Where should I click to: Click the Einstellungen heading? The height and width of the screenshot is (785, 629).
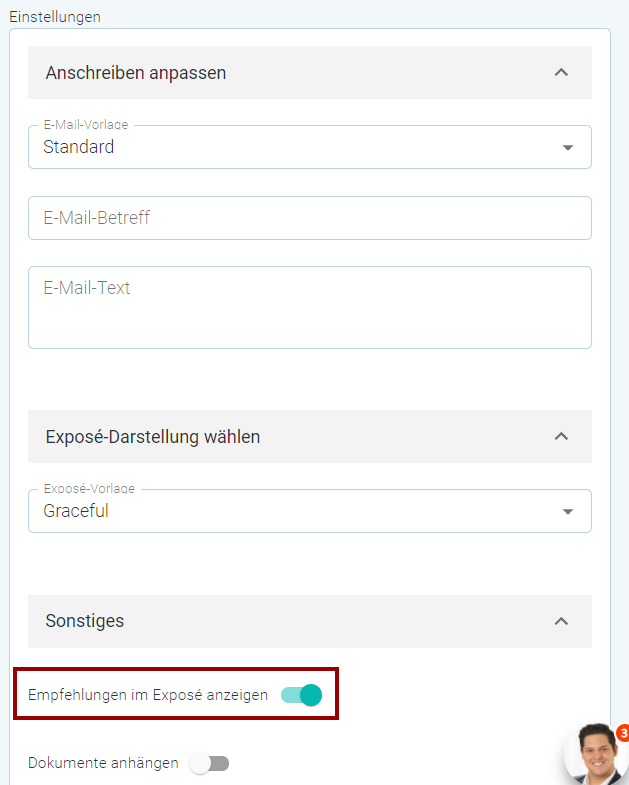(x=55, y=17)
